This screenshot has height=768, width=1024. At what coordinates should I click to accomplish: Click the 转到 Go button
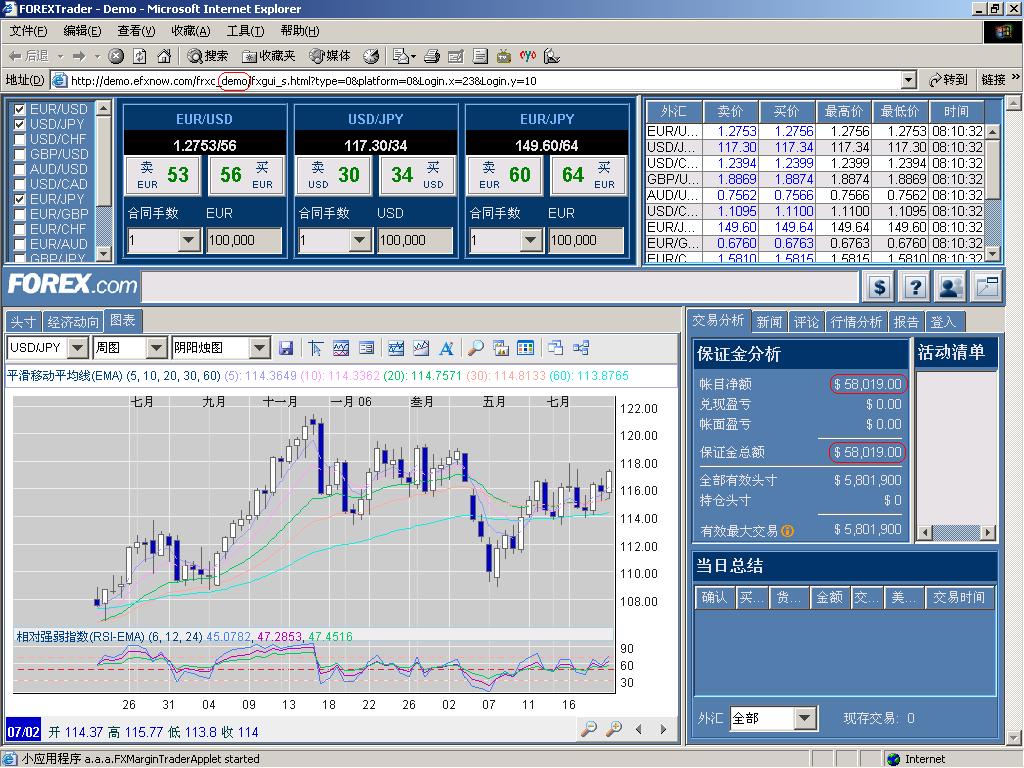coord(948,80)
